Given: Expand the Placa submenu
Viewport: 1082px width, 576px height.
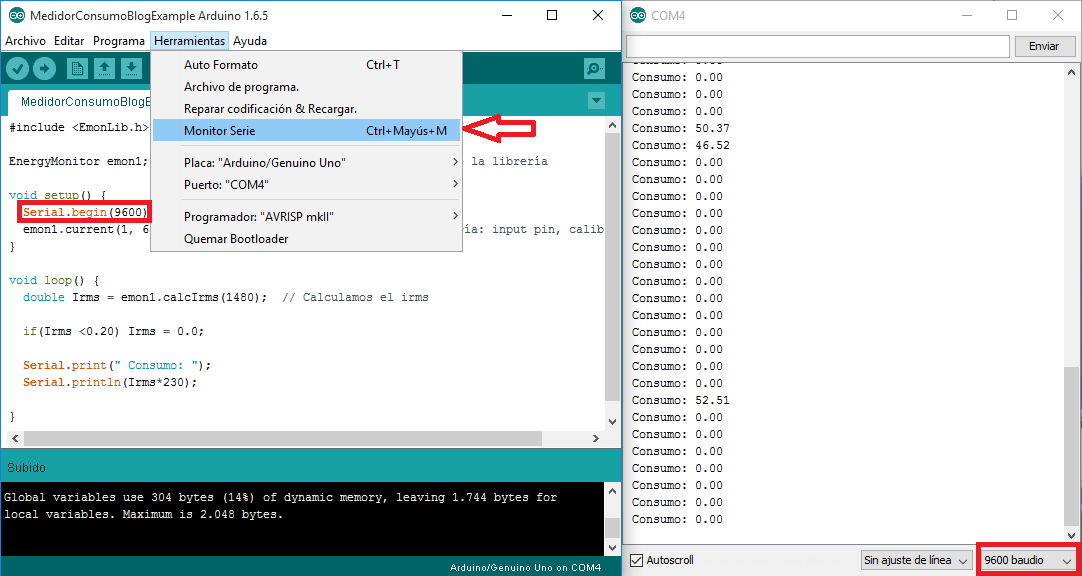Looking at the screenshot, I should click(306, 163).
